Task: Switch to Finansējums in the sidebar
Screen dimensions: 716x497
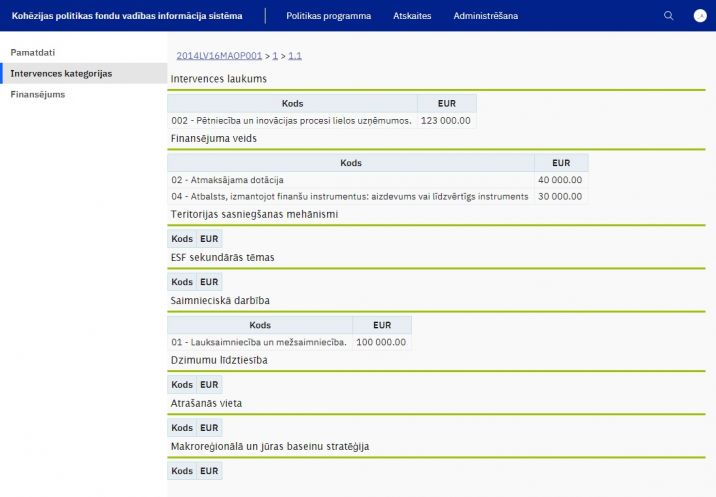Action: pos(37,95)
